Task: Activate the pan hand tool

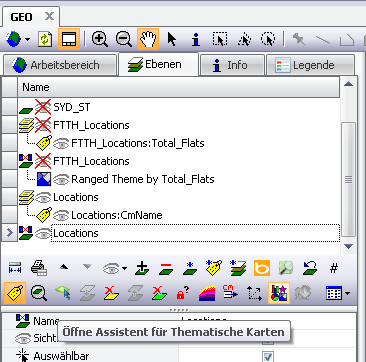Action: [148, 39]
